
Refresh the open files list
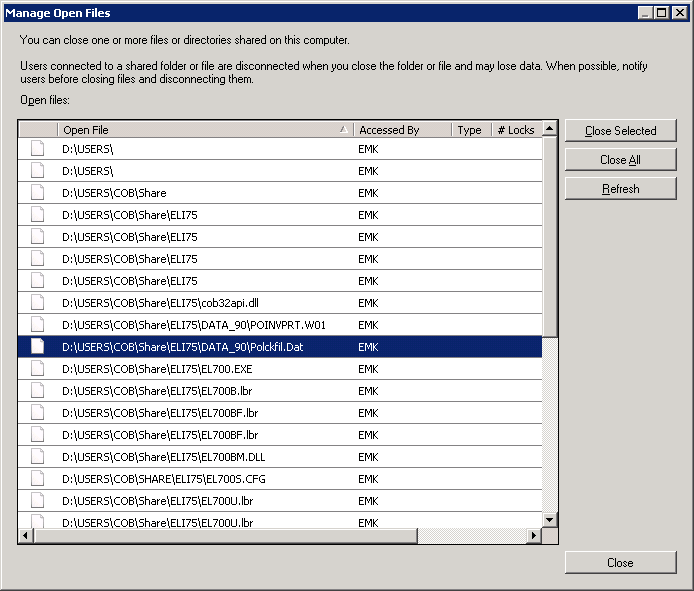(620, 188)
